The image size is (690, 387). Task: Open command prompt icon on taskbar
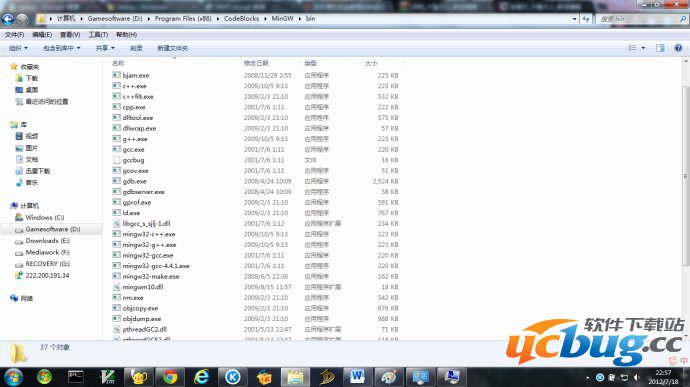(x=76, y=377)
